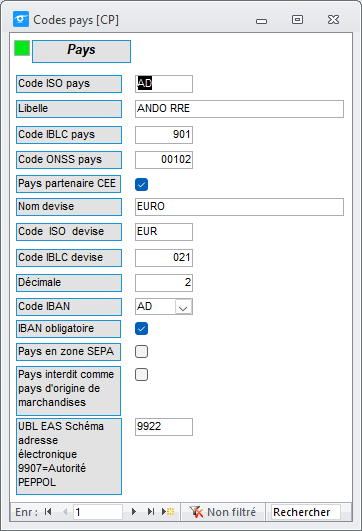
Task: Click the Pays header button
Action: (x=81, y=51)
